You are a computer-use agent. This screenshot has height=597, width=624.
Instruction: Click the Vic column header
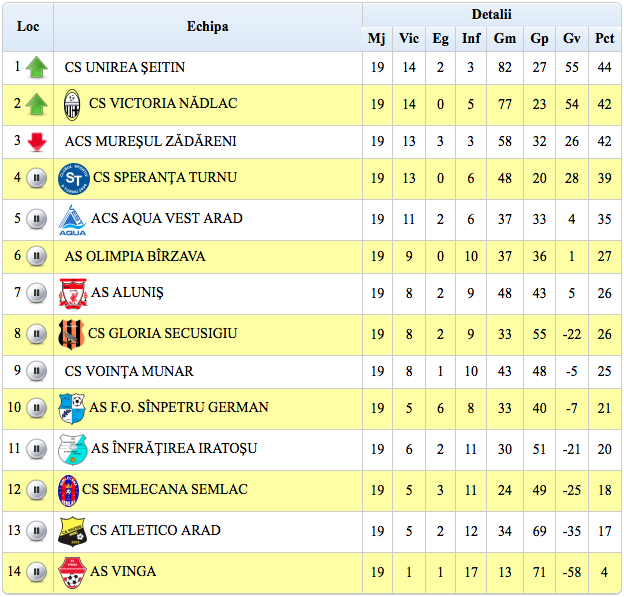pyautogui.click(x=409, y=39)
